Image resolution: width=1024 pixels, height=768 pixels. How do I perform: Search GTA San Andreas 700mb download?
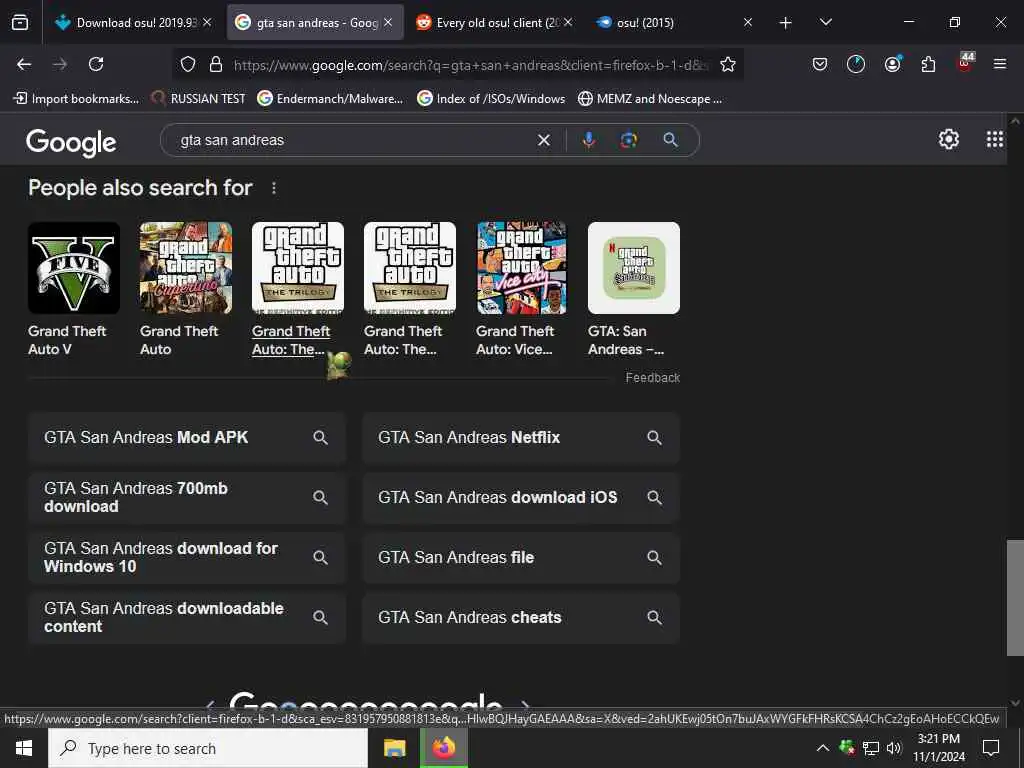tap(187, 498)
